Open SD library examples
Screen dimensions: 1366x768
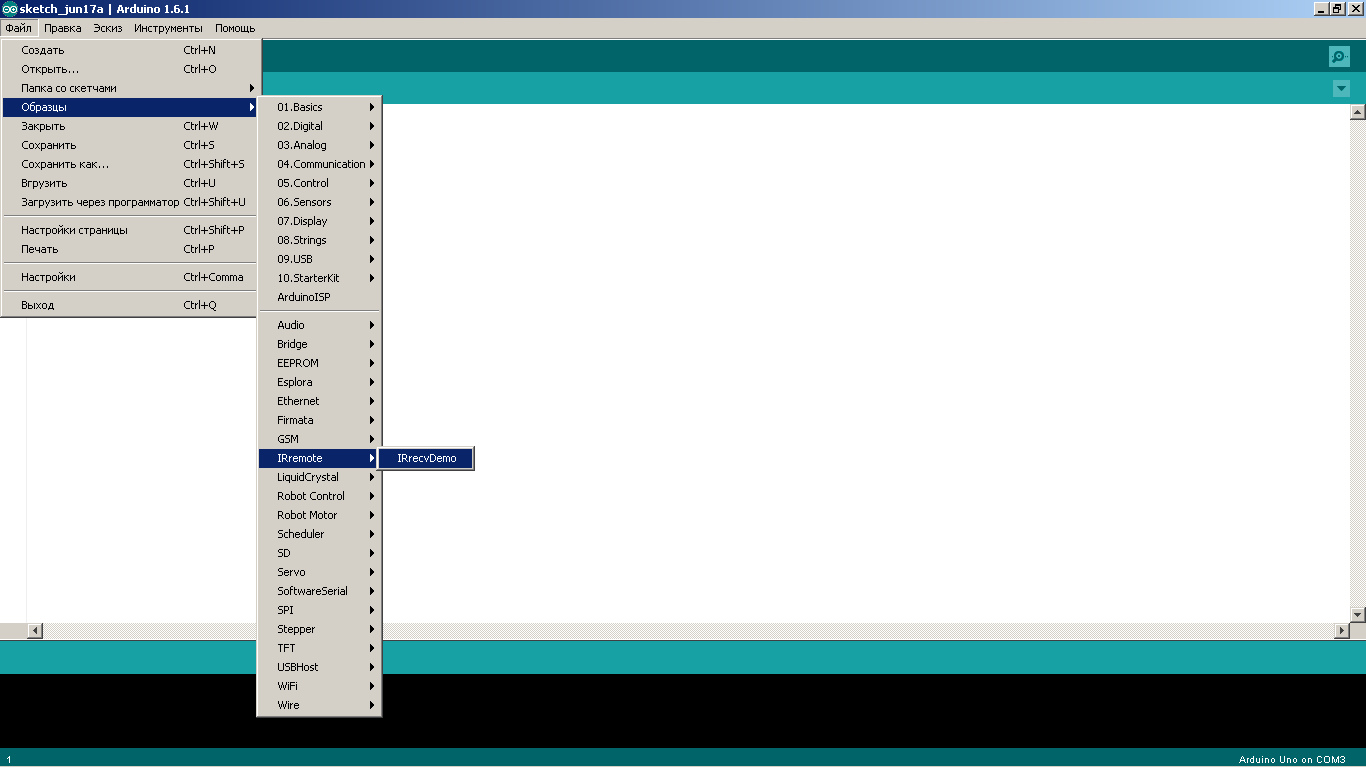click(x=319, y=553)
